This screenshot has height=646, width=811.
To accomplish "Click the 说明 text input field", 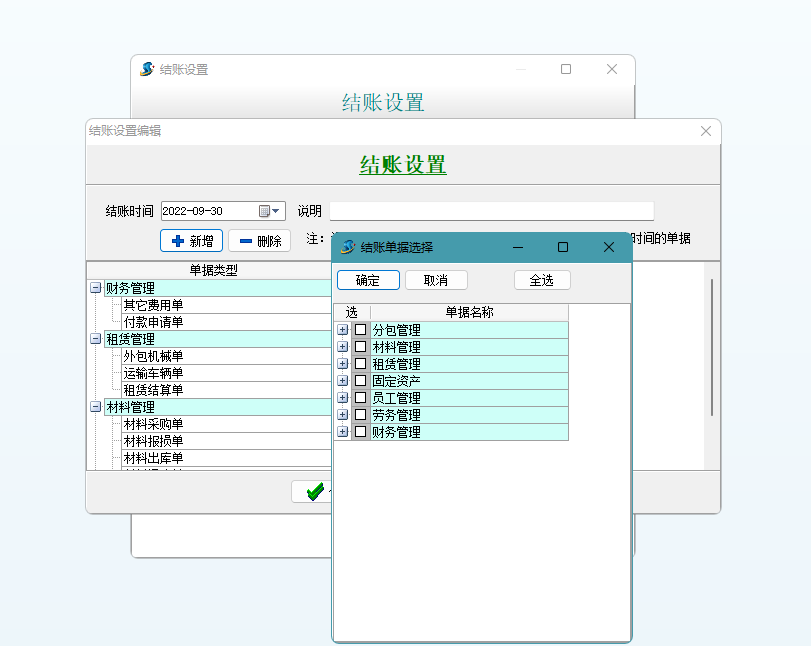I will click(x=491, y=211).
